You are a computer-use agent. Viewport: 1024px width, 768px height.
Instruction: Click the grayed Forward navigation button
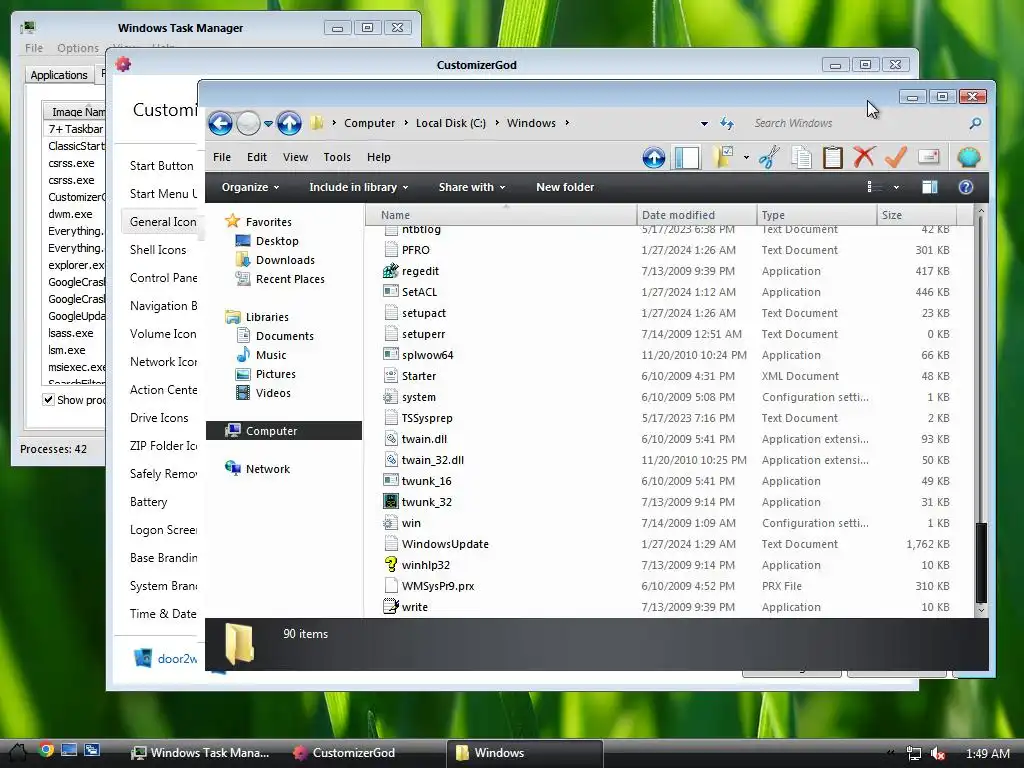tap(248, 123)
